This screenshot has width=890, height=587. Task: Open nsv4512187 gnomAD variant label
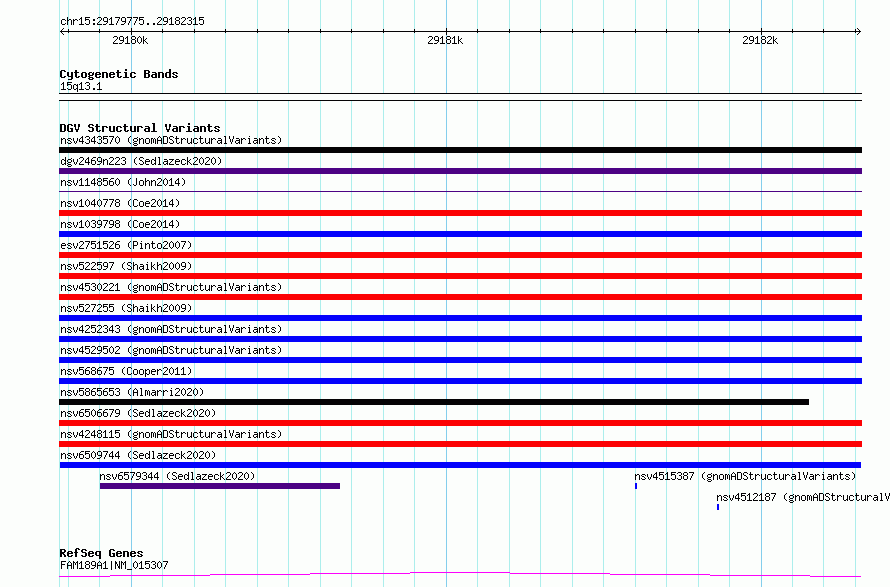(x=803, y=497)
